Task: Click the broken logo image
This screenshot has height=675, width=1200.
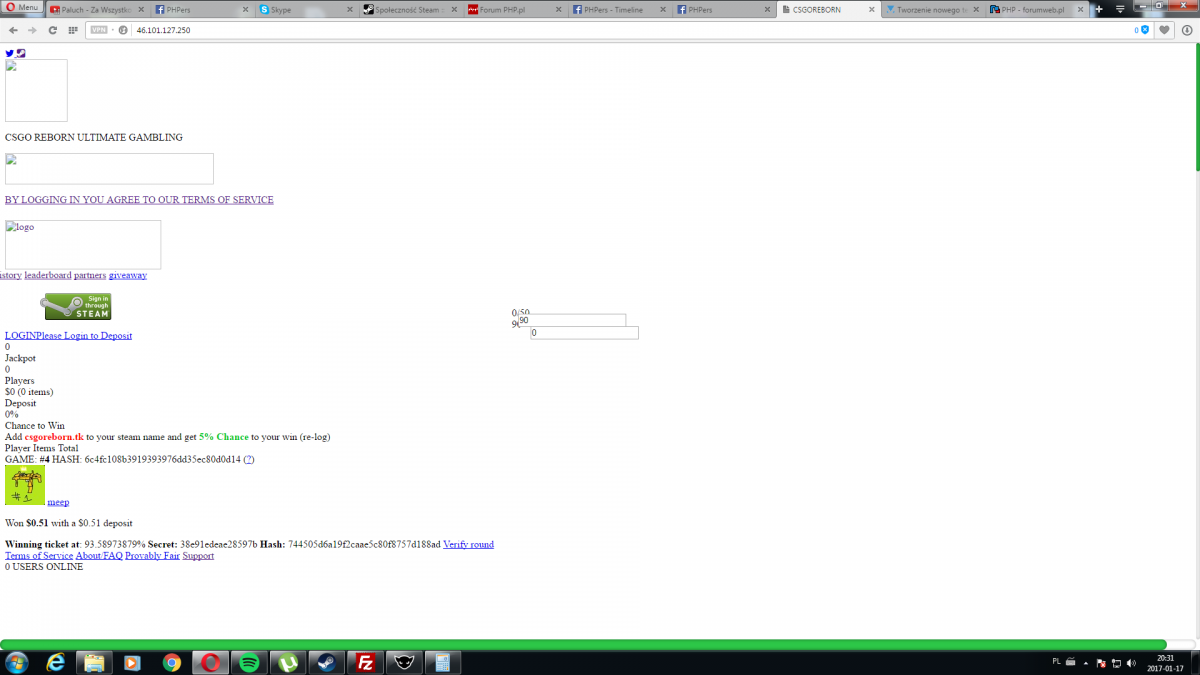Action: [x=83, y=245]
